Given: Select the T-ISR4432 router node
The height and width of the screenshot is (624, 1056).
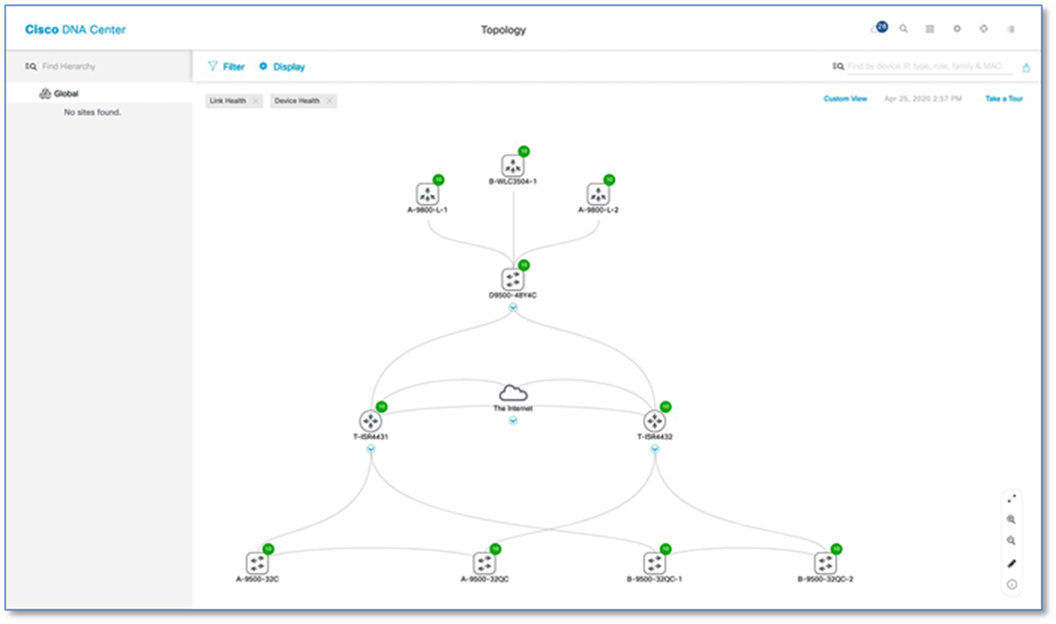Looking at the screenshot, I should click(655, 421).
